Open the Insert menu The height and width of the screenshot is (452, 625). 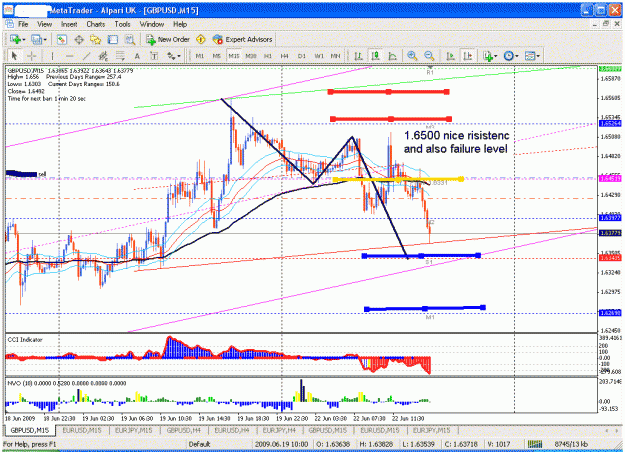pyautogui.click(x=69, y=24)
